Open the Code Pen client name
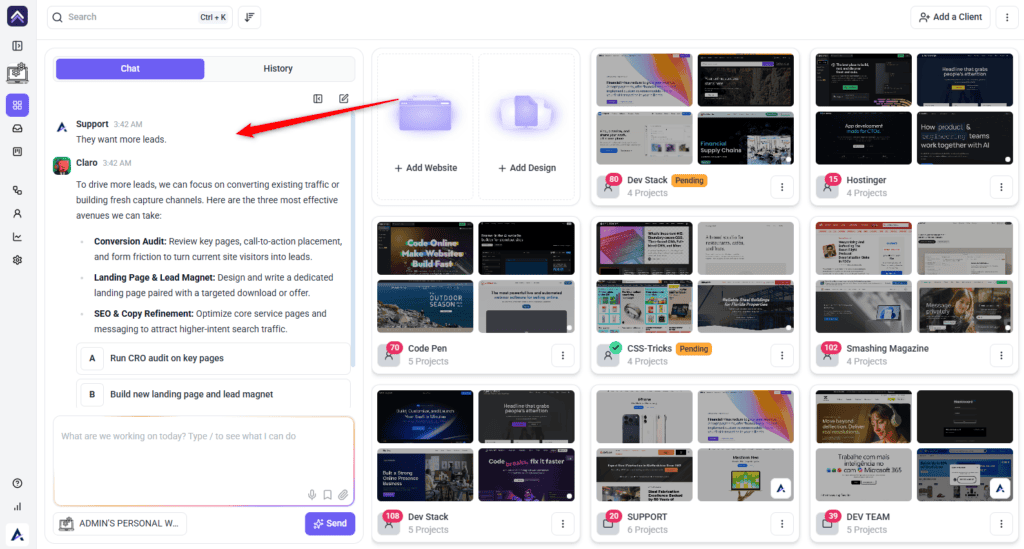The image size is (1024, 549). coord(428,349)
